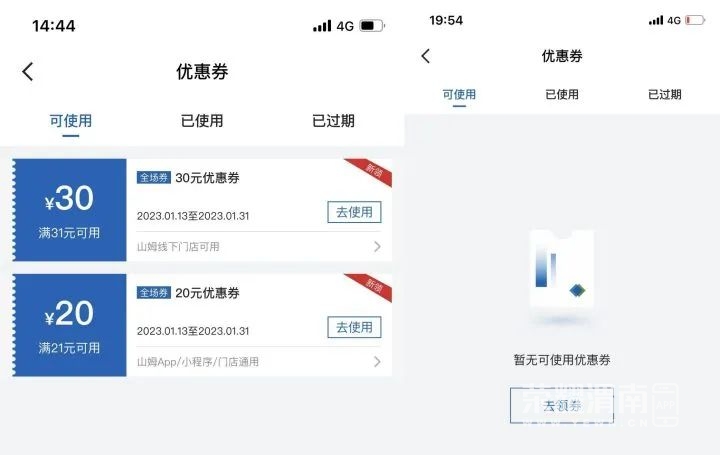Image resolution: width=720 pixels, height=455 pixels.
Task: Tap 全场券 tag on 30元优惠券
Action: [x=154, y=178]
